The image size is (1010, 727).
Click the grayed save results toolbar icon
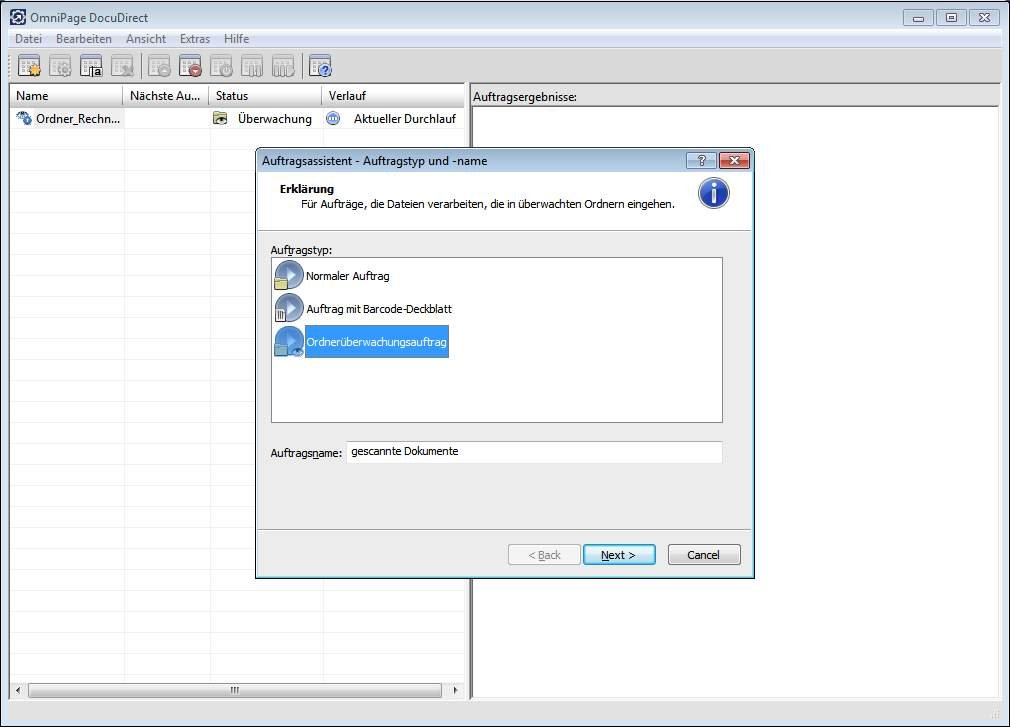tap(283, 66)
